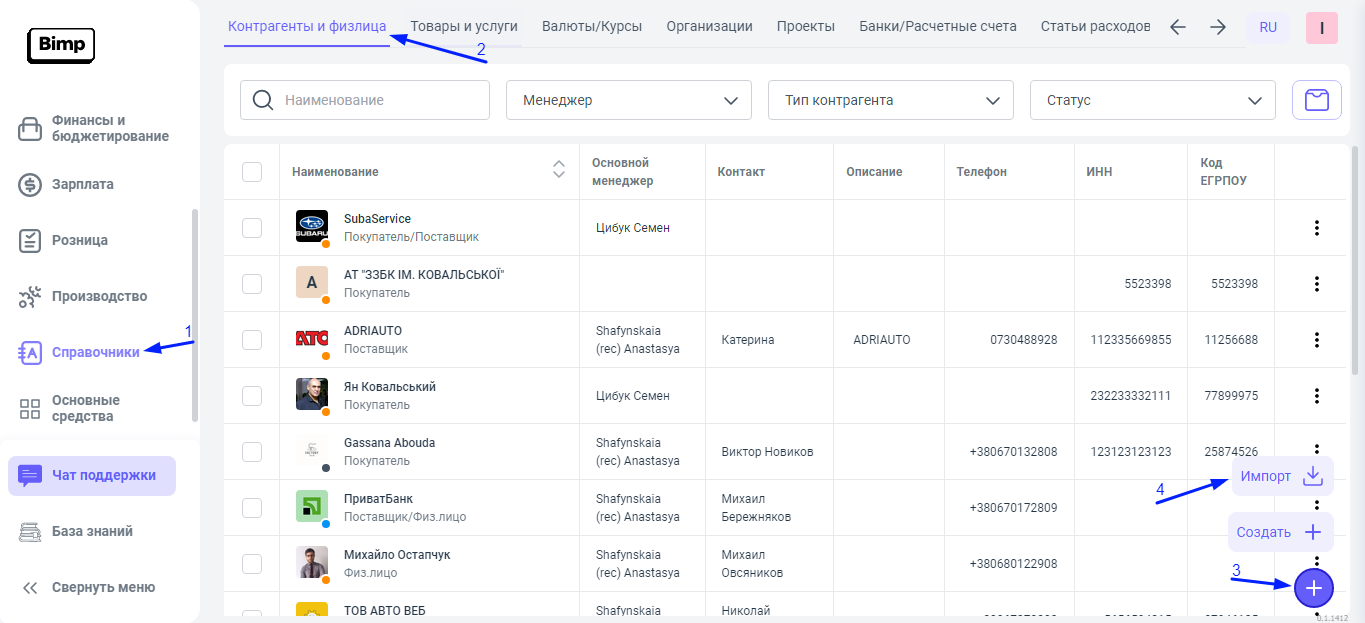Open three-dot menu for SubaService row

(1316, 228)
